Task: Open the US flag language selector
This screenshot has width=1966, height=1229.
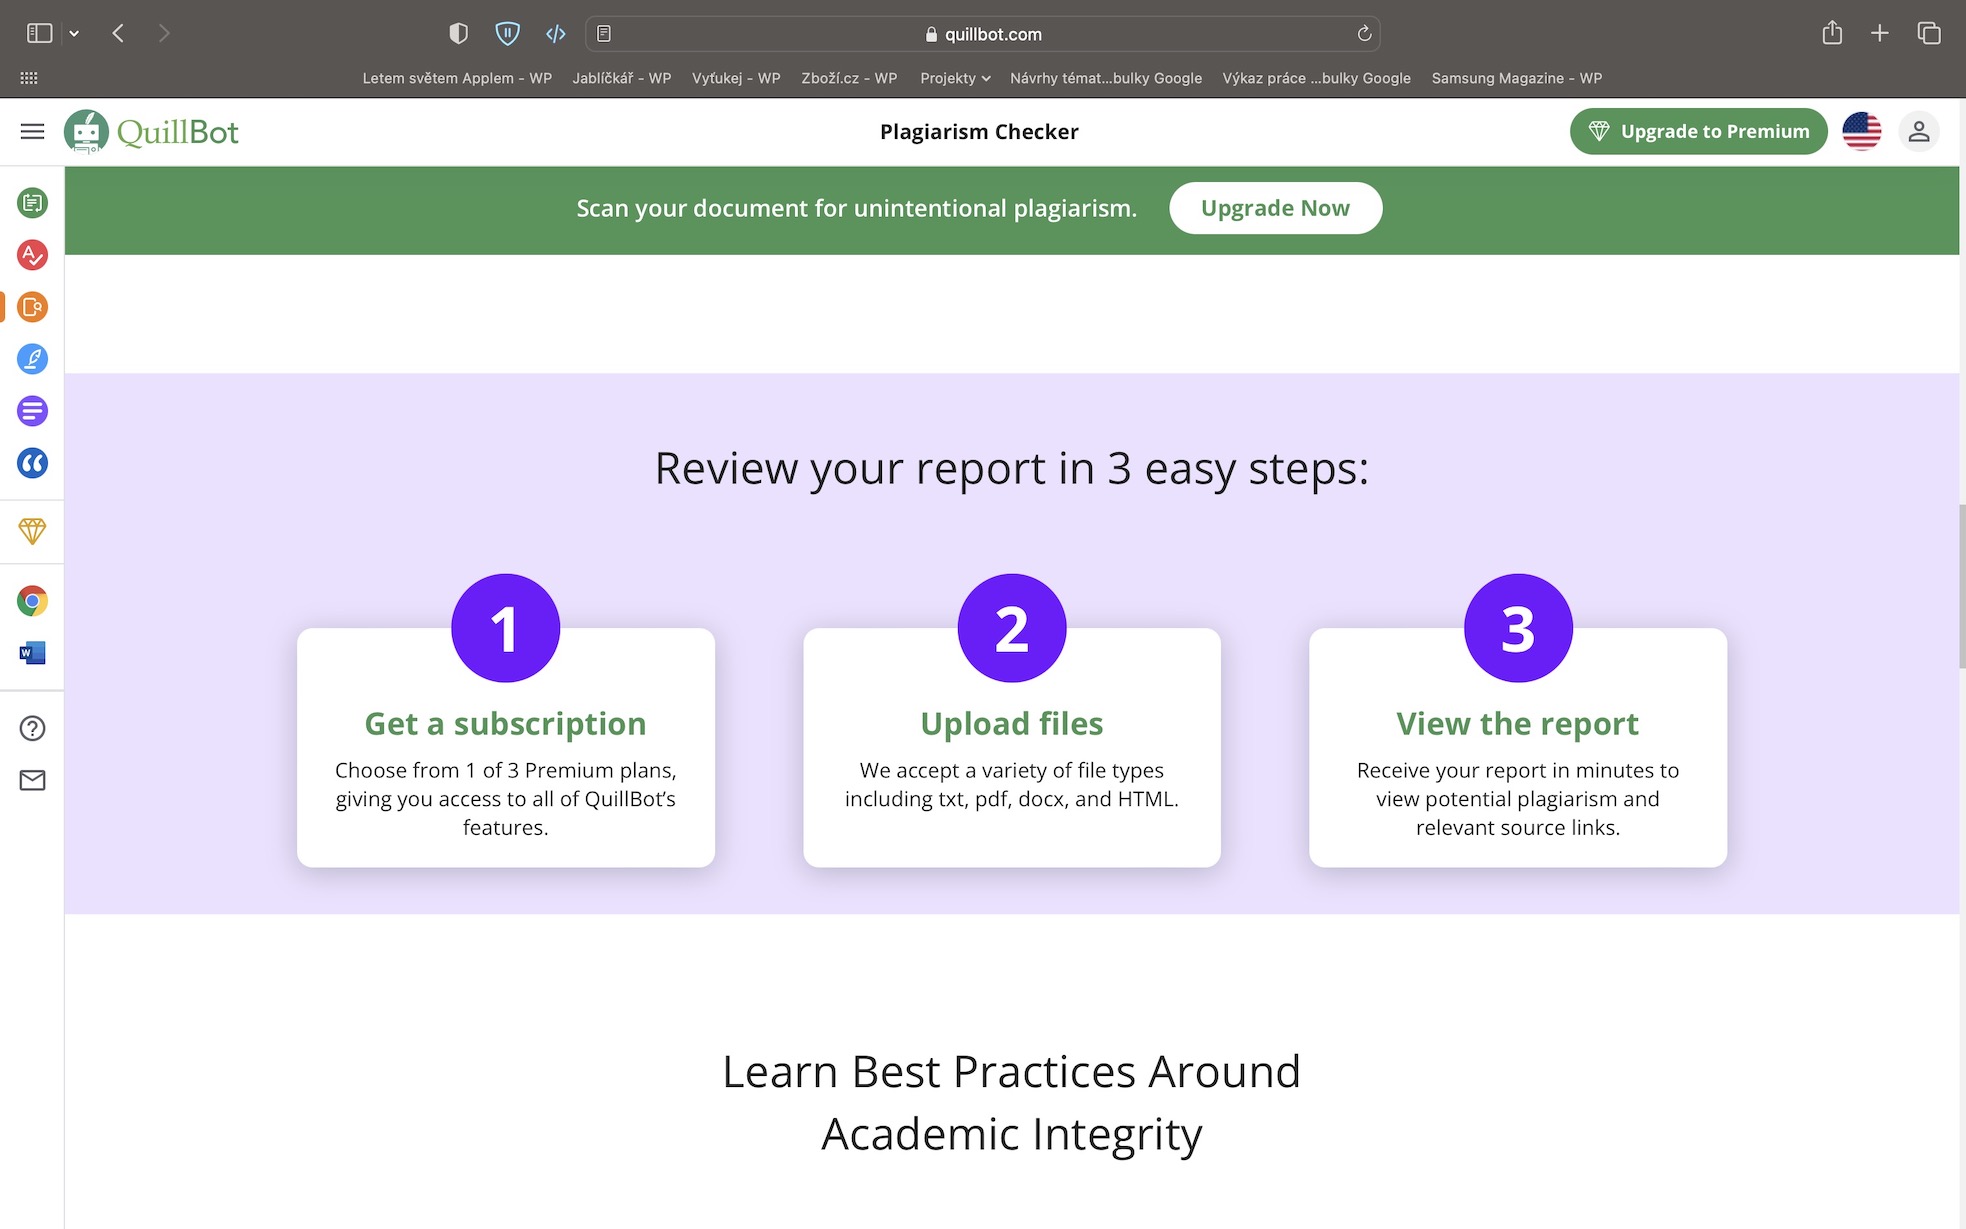Action: point(1861,131)
